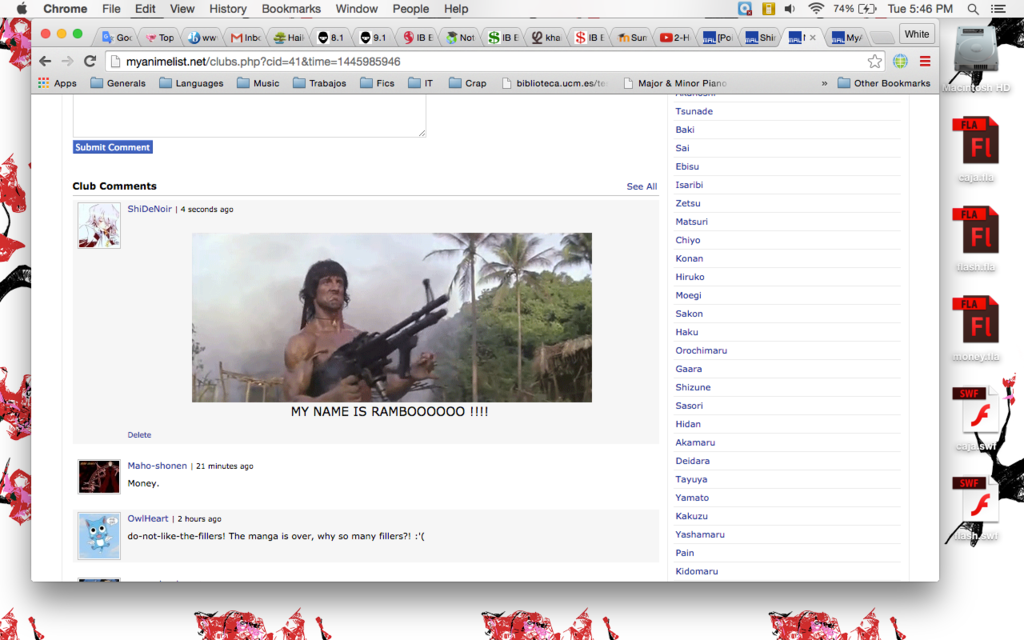Viewport: 1024px width, 640px height.
Task: Click the volume speaker icon in the menu bar
Action: pos(790,9)
